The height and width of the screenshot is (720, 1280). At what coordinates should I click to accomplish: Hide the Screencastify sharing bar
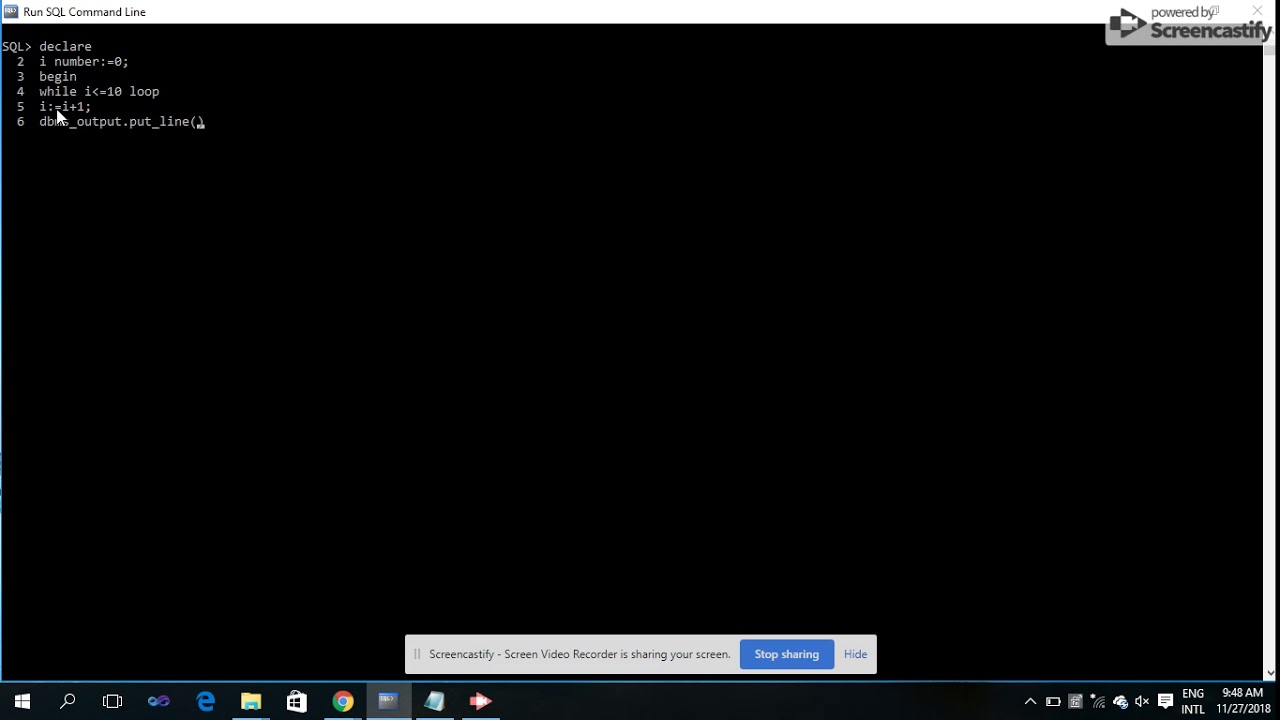[x=855, y=654]
